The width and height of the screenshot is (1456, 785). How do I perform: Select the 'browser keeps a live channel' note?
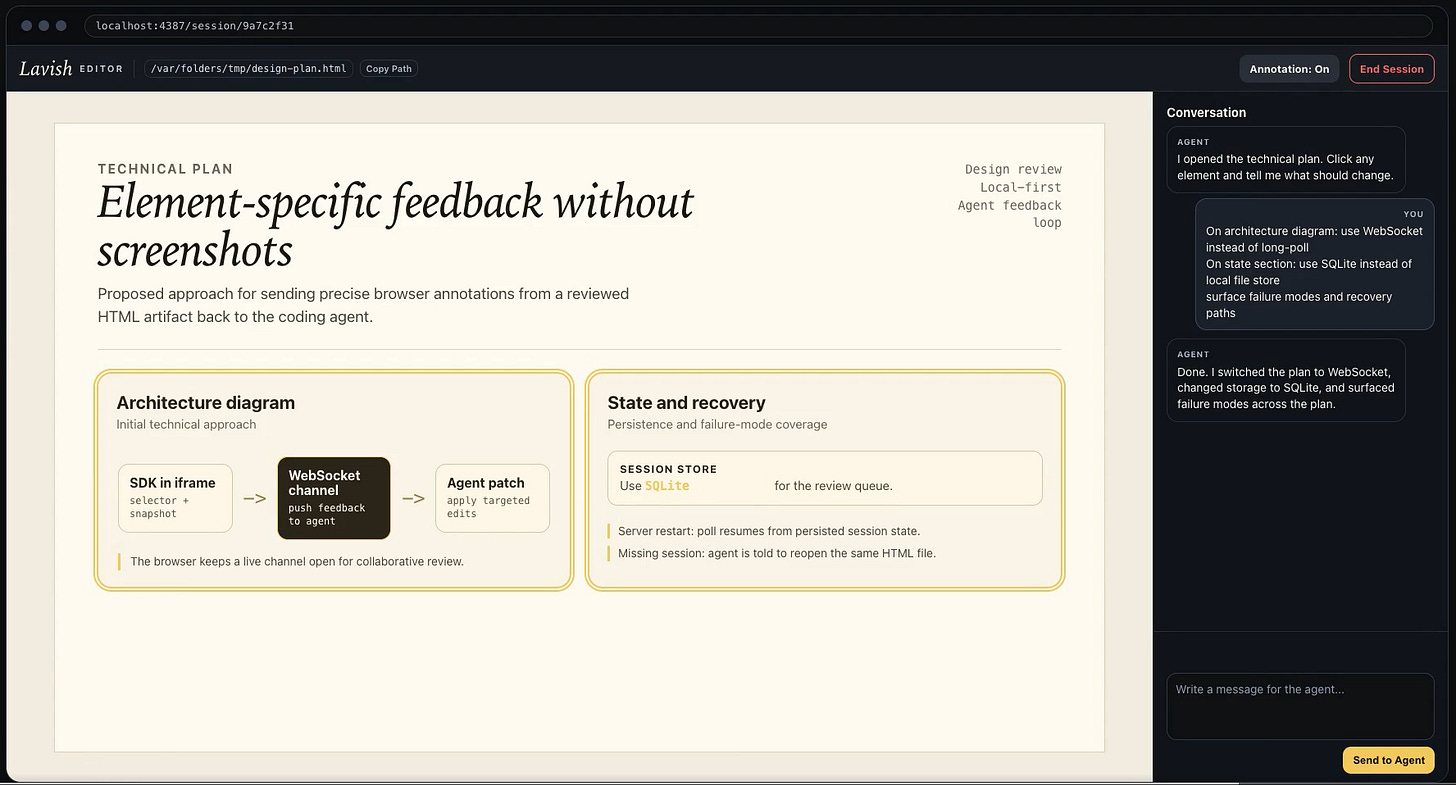pos(296,561)
